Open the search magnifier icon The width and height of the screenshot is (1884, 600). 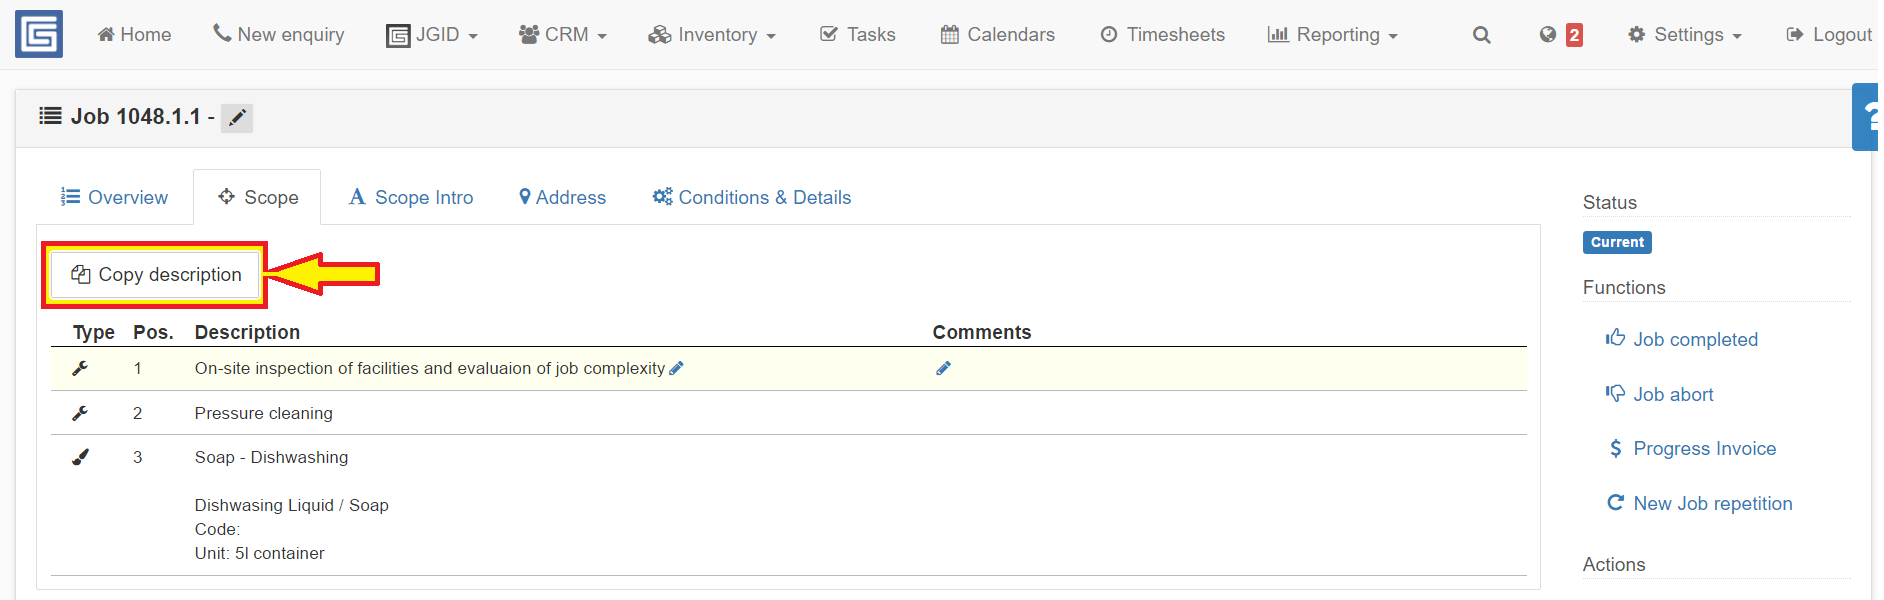1482,35
